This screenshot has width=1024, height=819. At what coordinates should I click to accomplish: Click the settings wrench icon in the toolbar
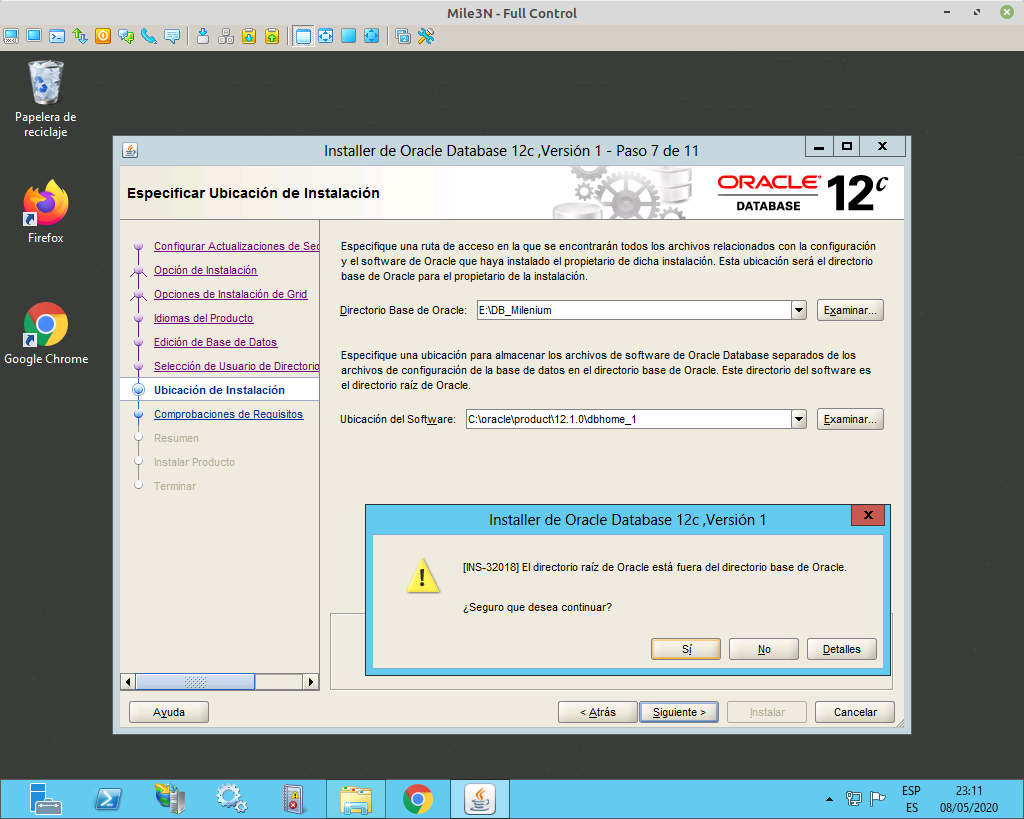425,36
